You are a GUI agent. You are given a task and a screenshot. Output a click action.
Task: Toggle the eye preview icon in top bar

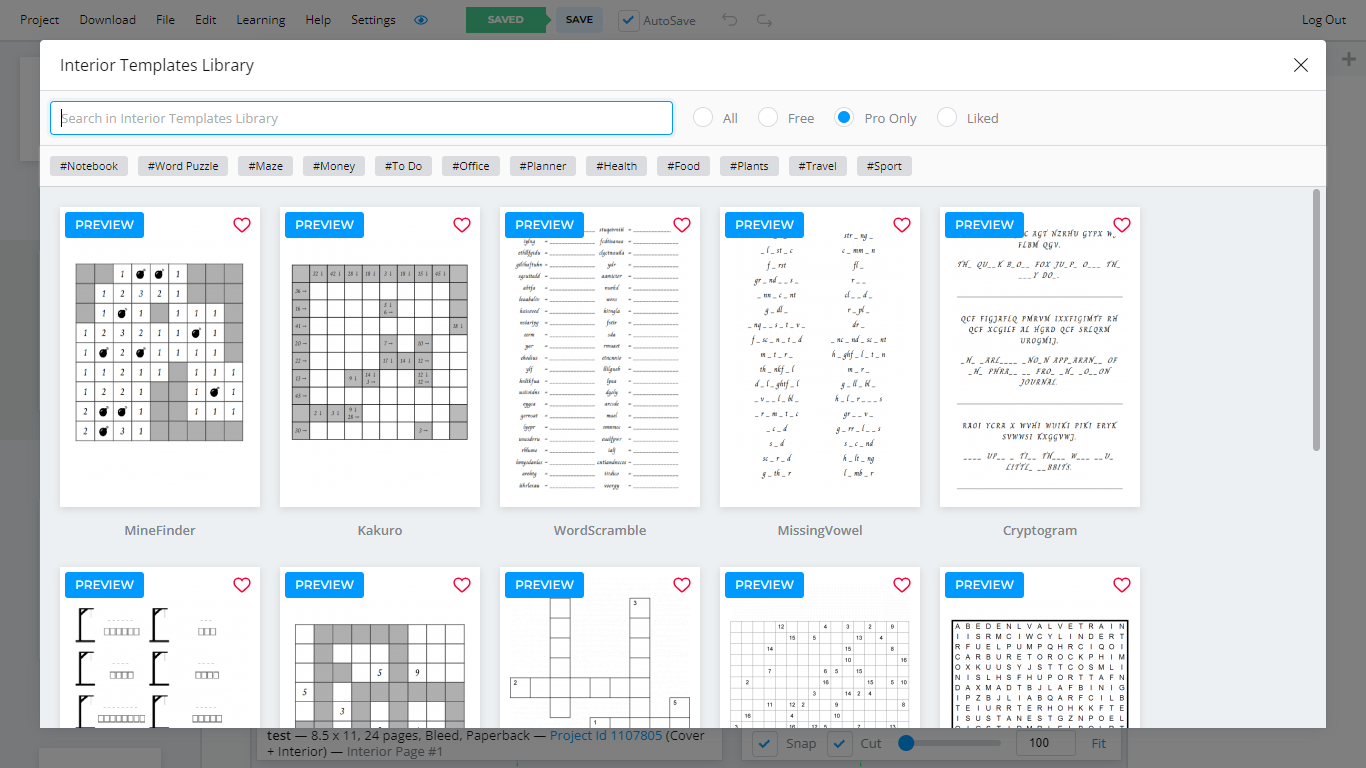click(x=421, y=20)
